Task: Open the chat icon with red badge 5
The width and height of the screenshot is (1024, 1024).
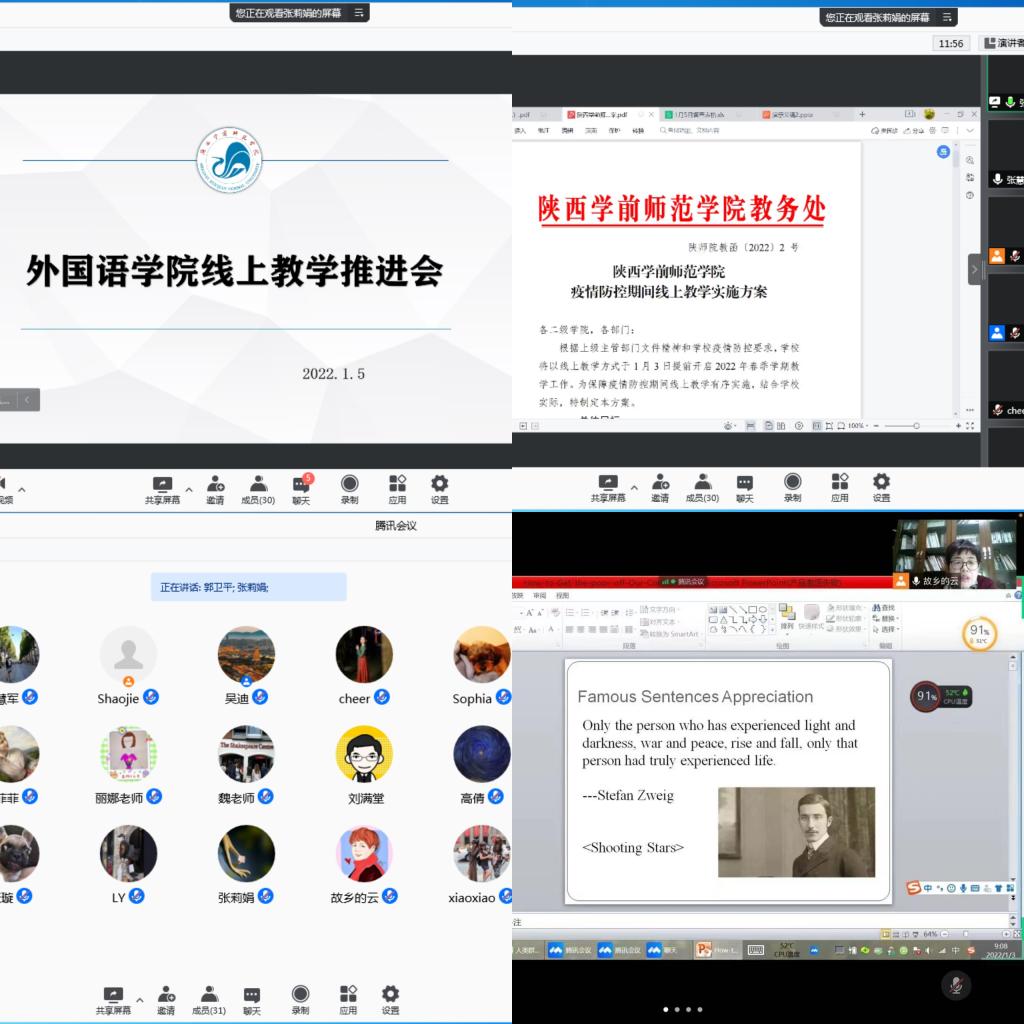Action: point(301,485)
